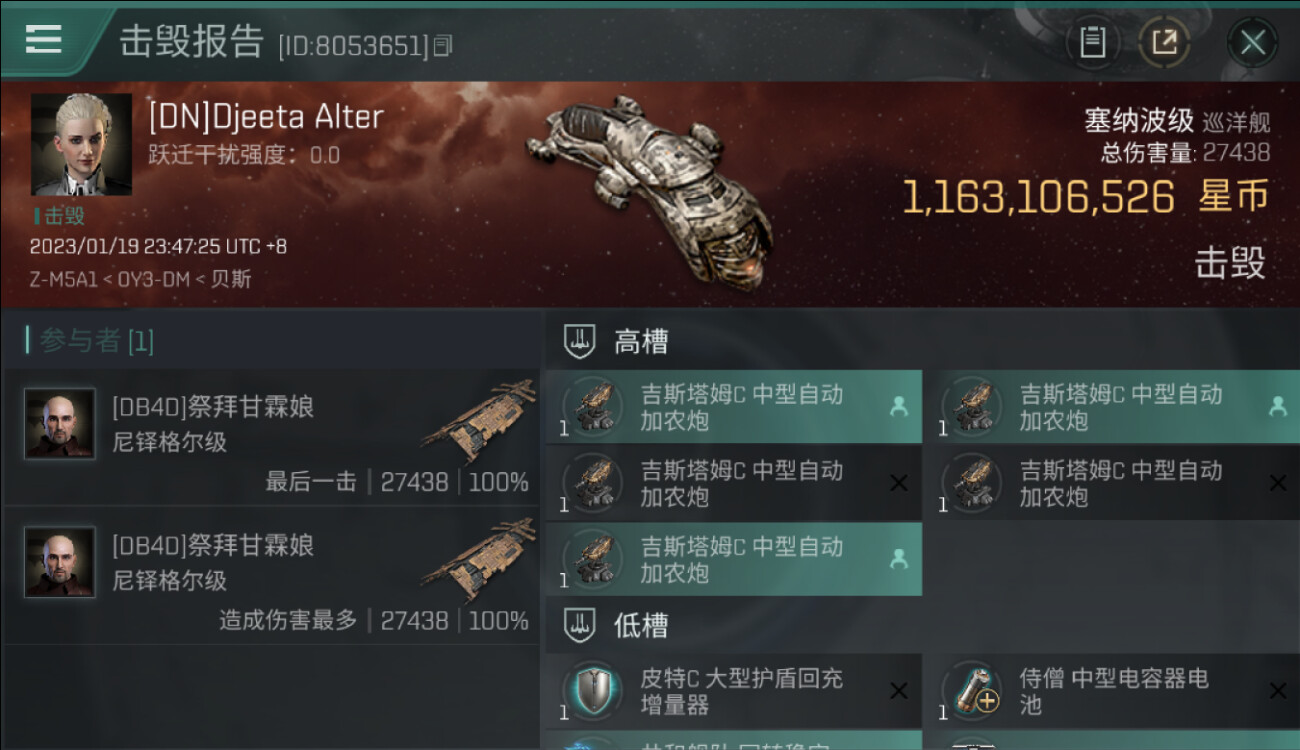
Task: Select the 低槽 section shield icon
Action: (x=580, y=625)
